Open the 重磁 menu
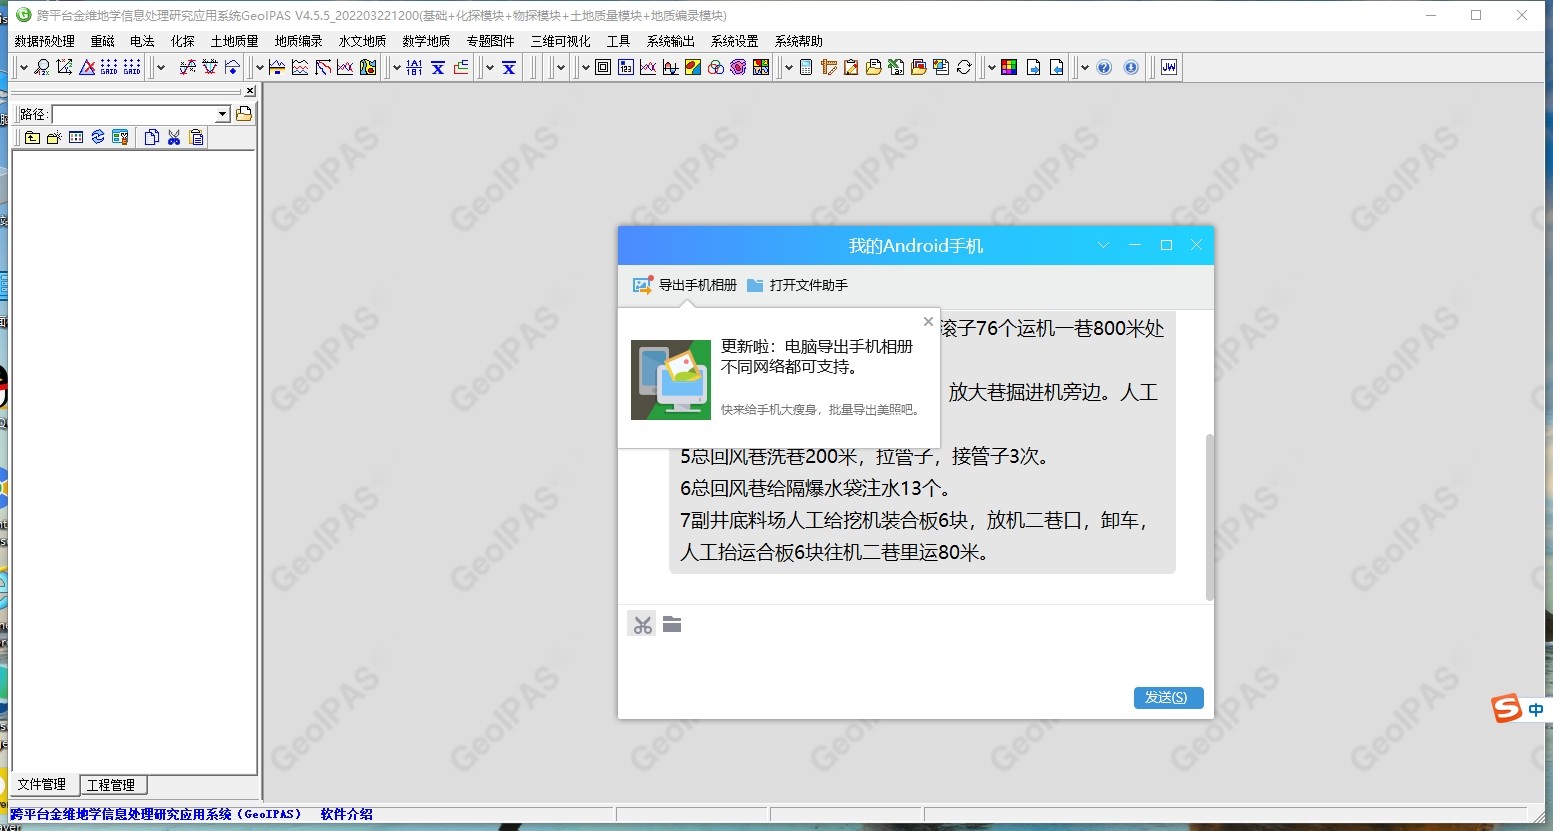This screenshot has height=831, width=1553. pos(103,41)
